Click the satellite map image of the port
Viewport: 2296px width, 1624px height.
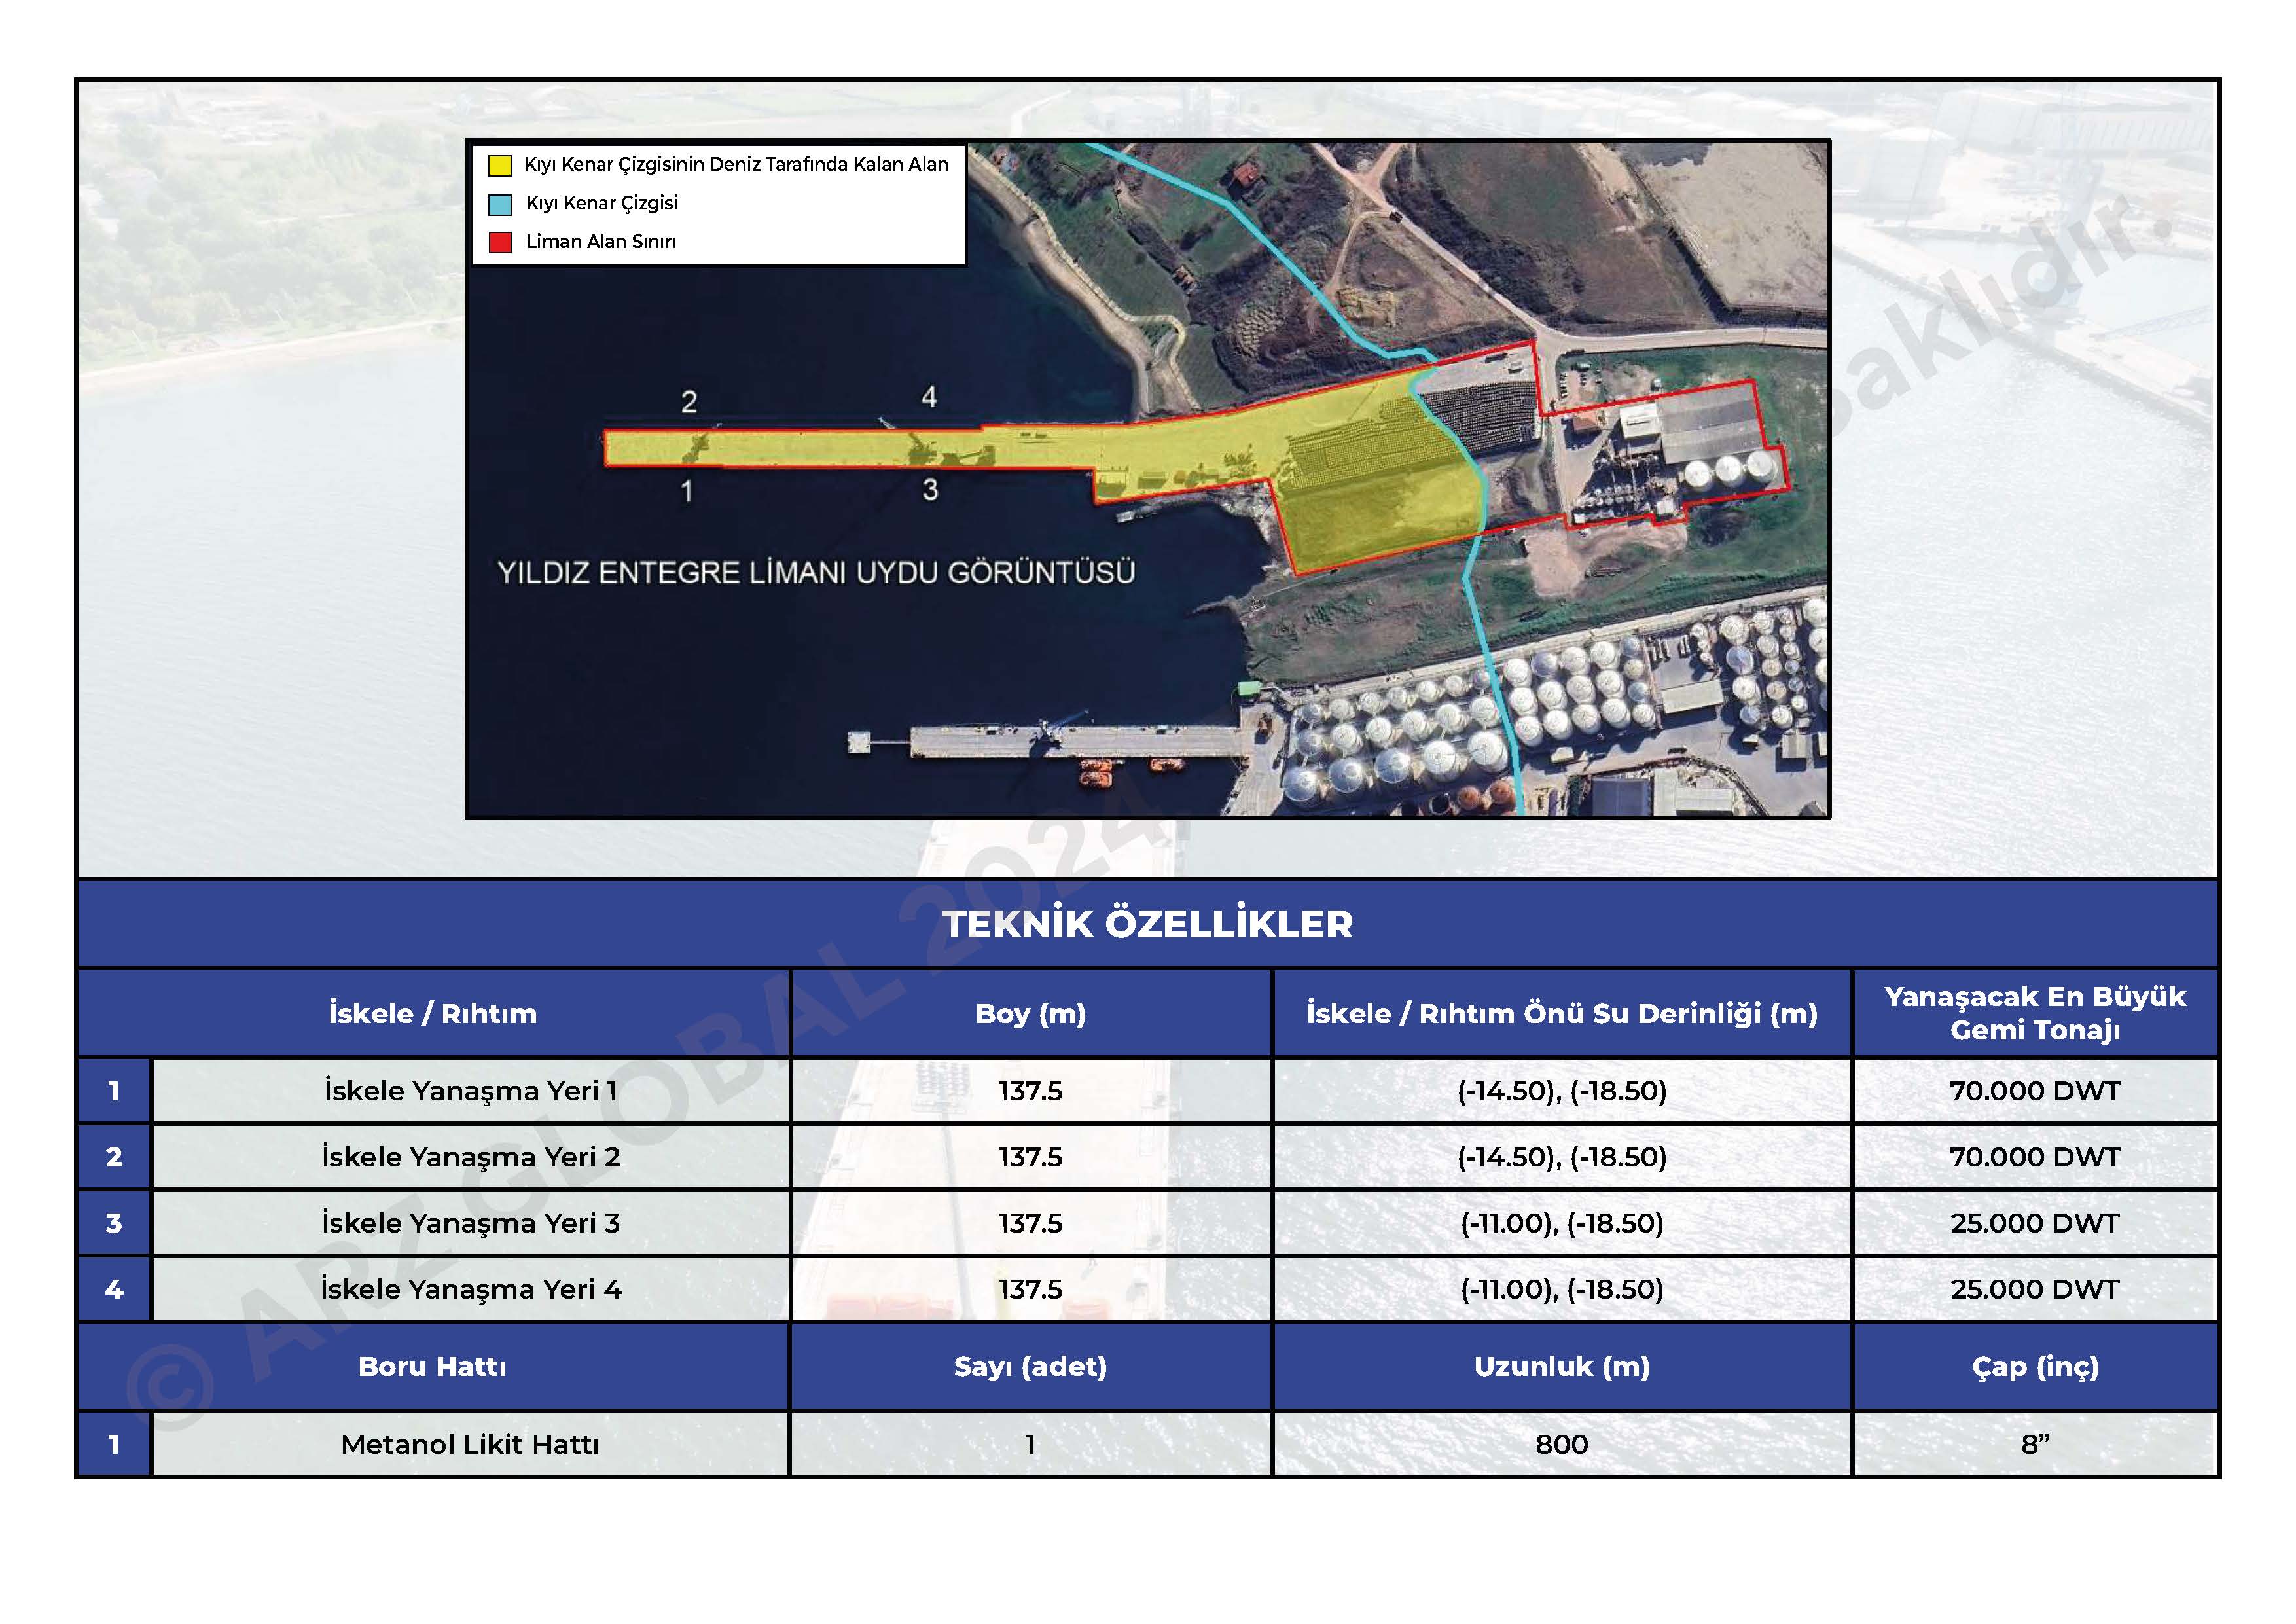(x=1148, y=479)
